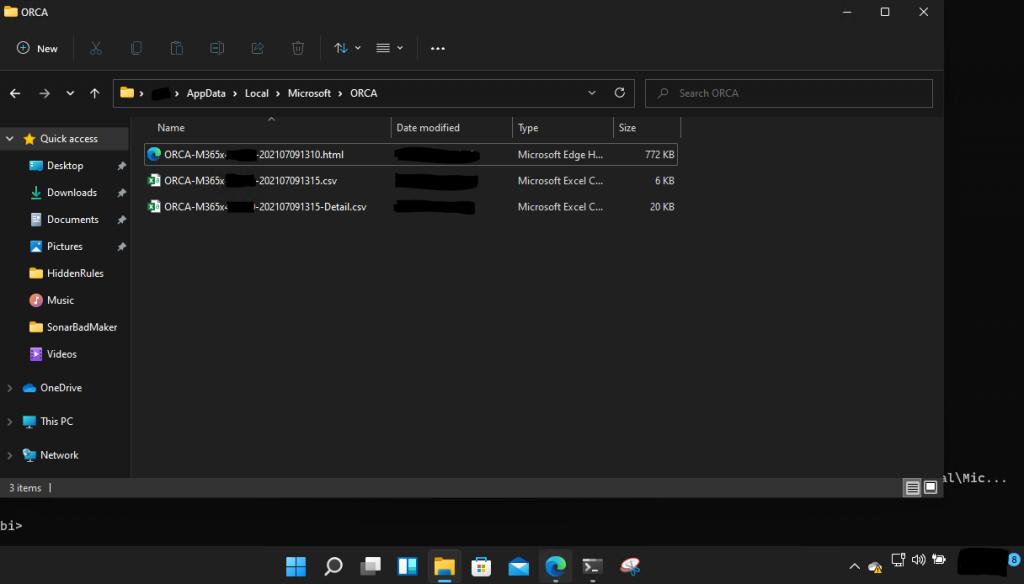Open Videos in Quick access
1024x584 pixels.
[61, 354]
